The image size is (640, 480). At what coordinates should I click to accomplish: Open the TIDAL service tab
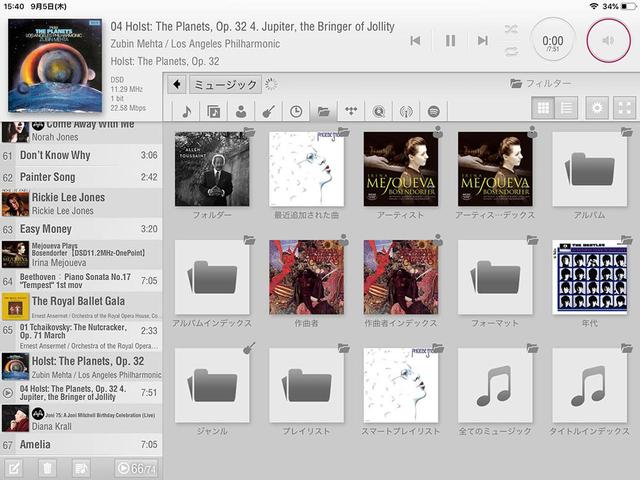[x=351, y=111]
